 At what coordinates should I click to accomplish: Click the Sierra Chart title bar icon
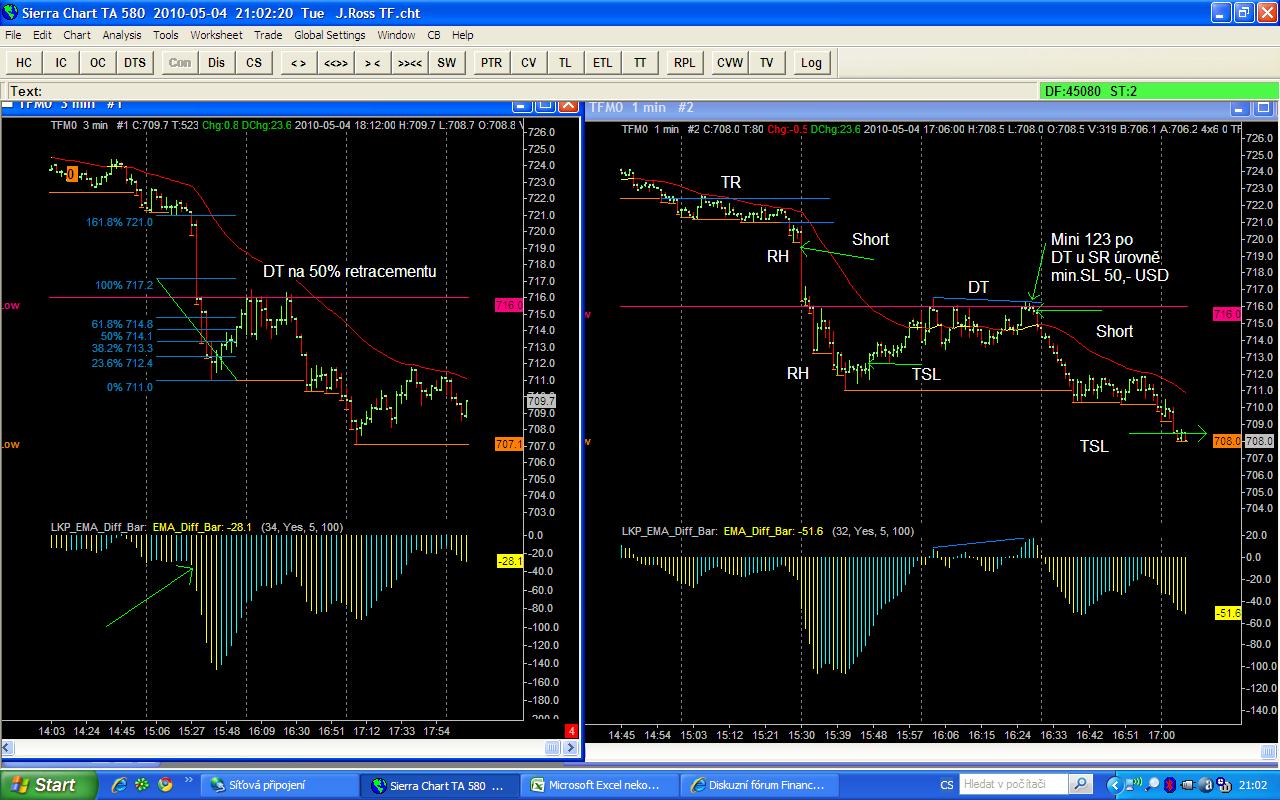point(12,13)
